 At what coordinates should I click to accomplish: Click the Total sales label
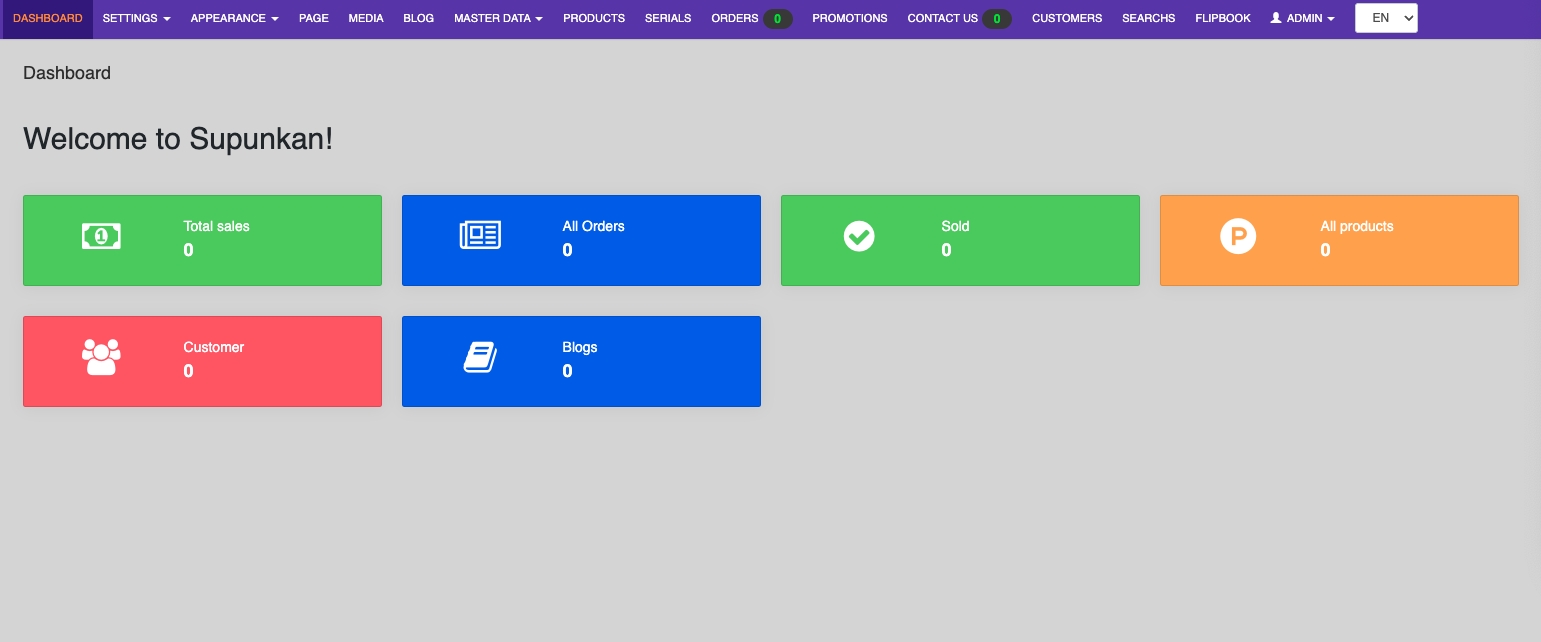coord(217,226)
